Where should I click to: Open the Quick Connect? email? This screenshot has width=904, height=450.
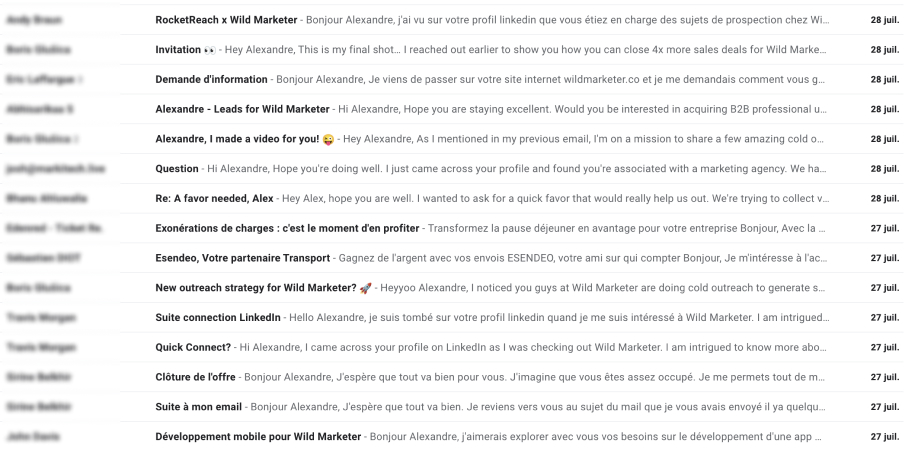point(452,347)
